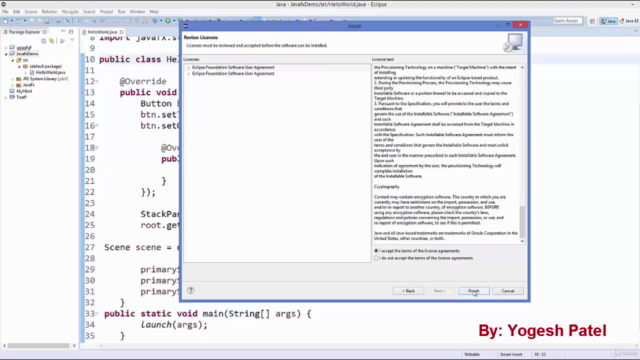Image resolution: width=640 pixels, height=360 pixels.
Task: Click the Save toolbar icon
Action: 31,21
